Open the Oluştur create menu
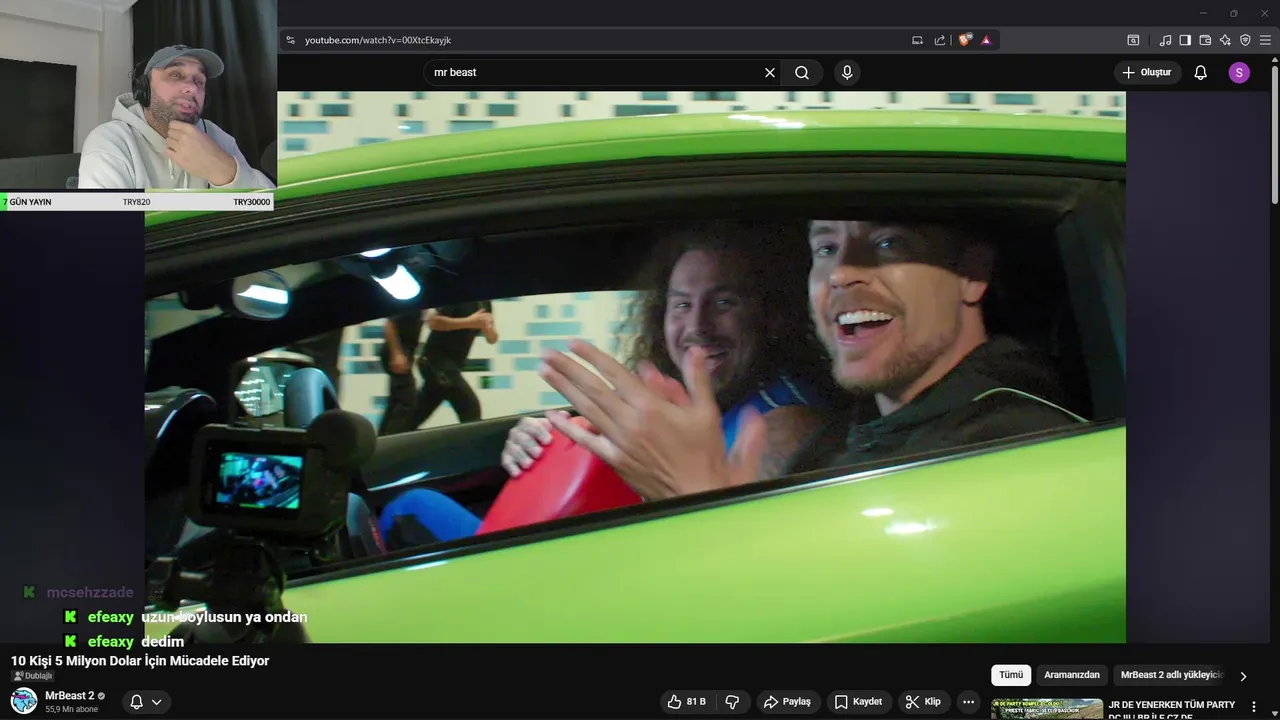This screenshot has width=1280, height=720. coord(1147,72)
